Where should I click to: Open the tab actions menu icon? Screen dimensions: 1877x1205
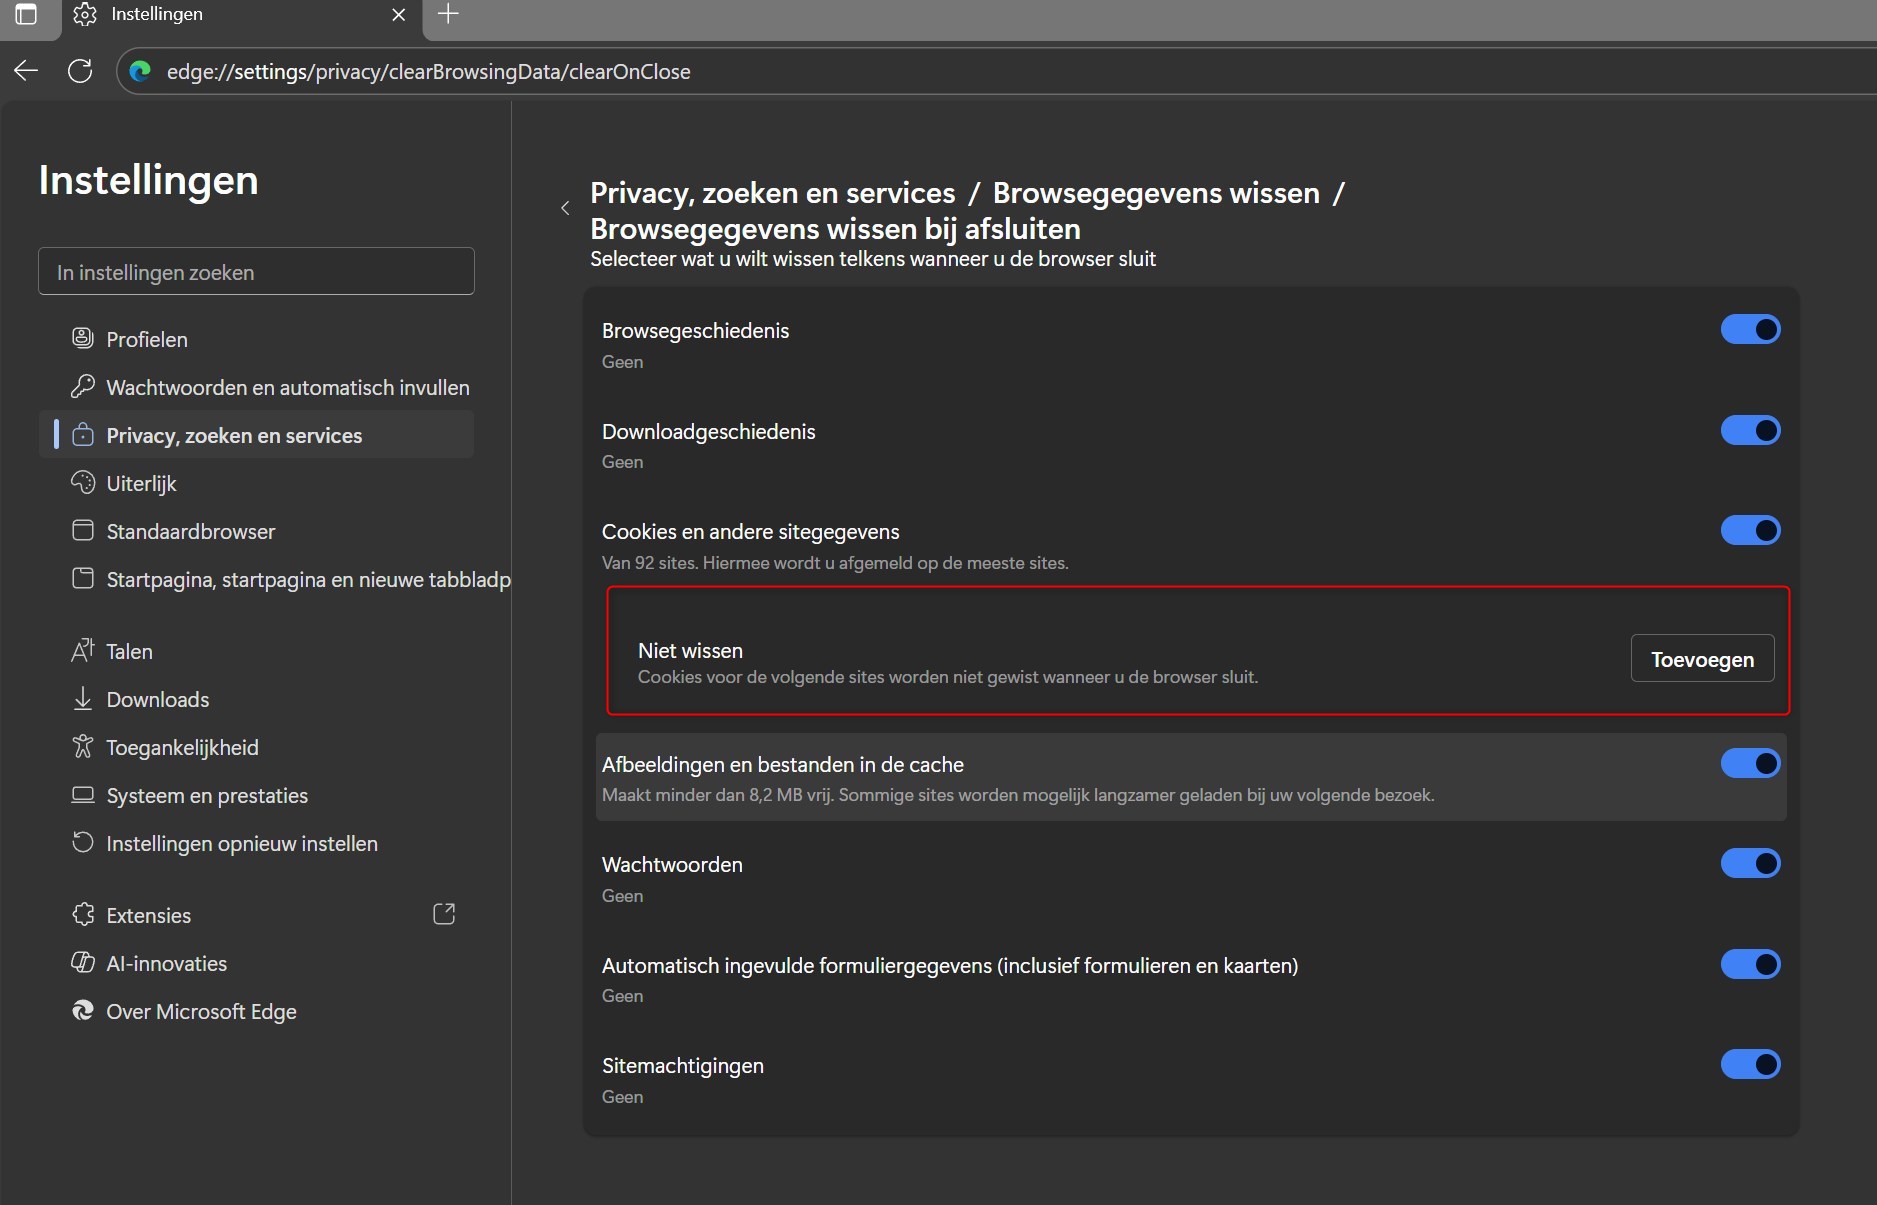26,14
